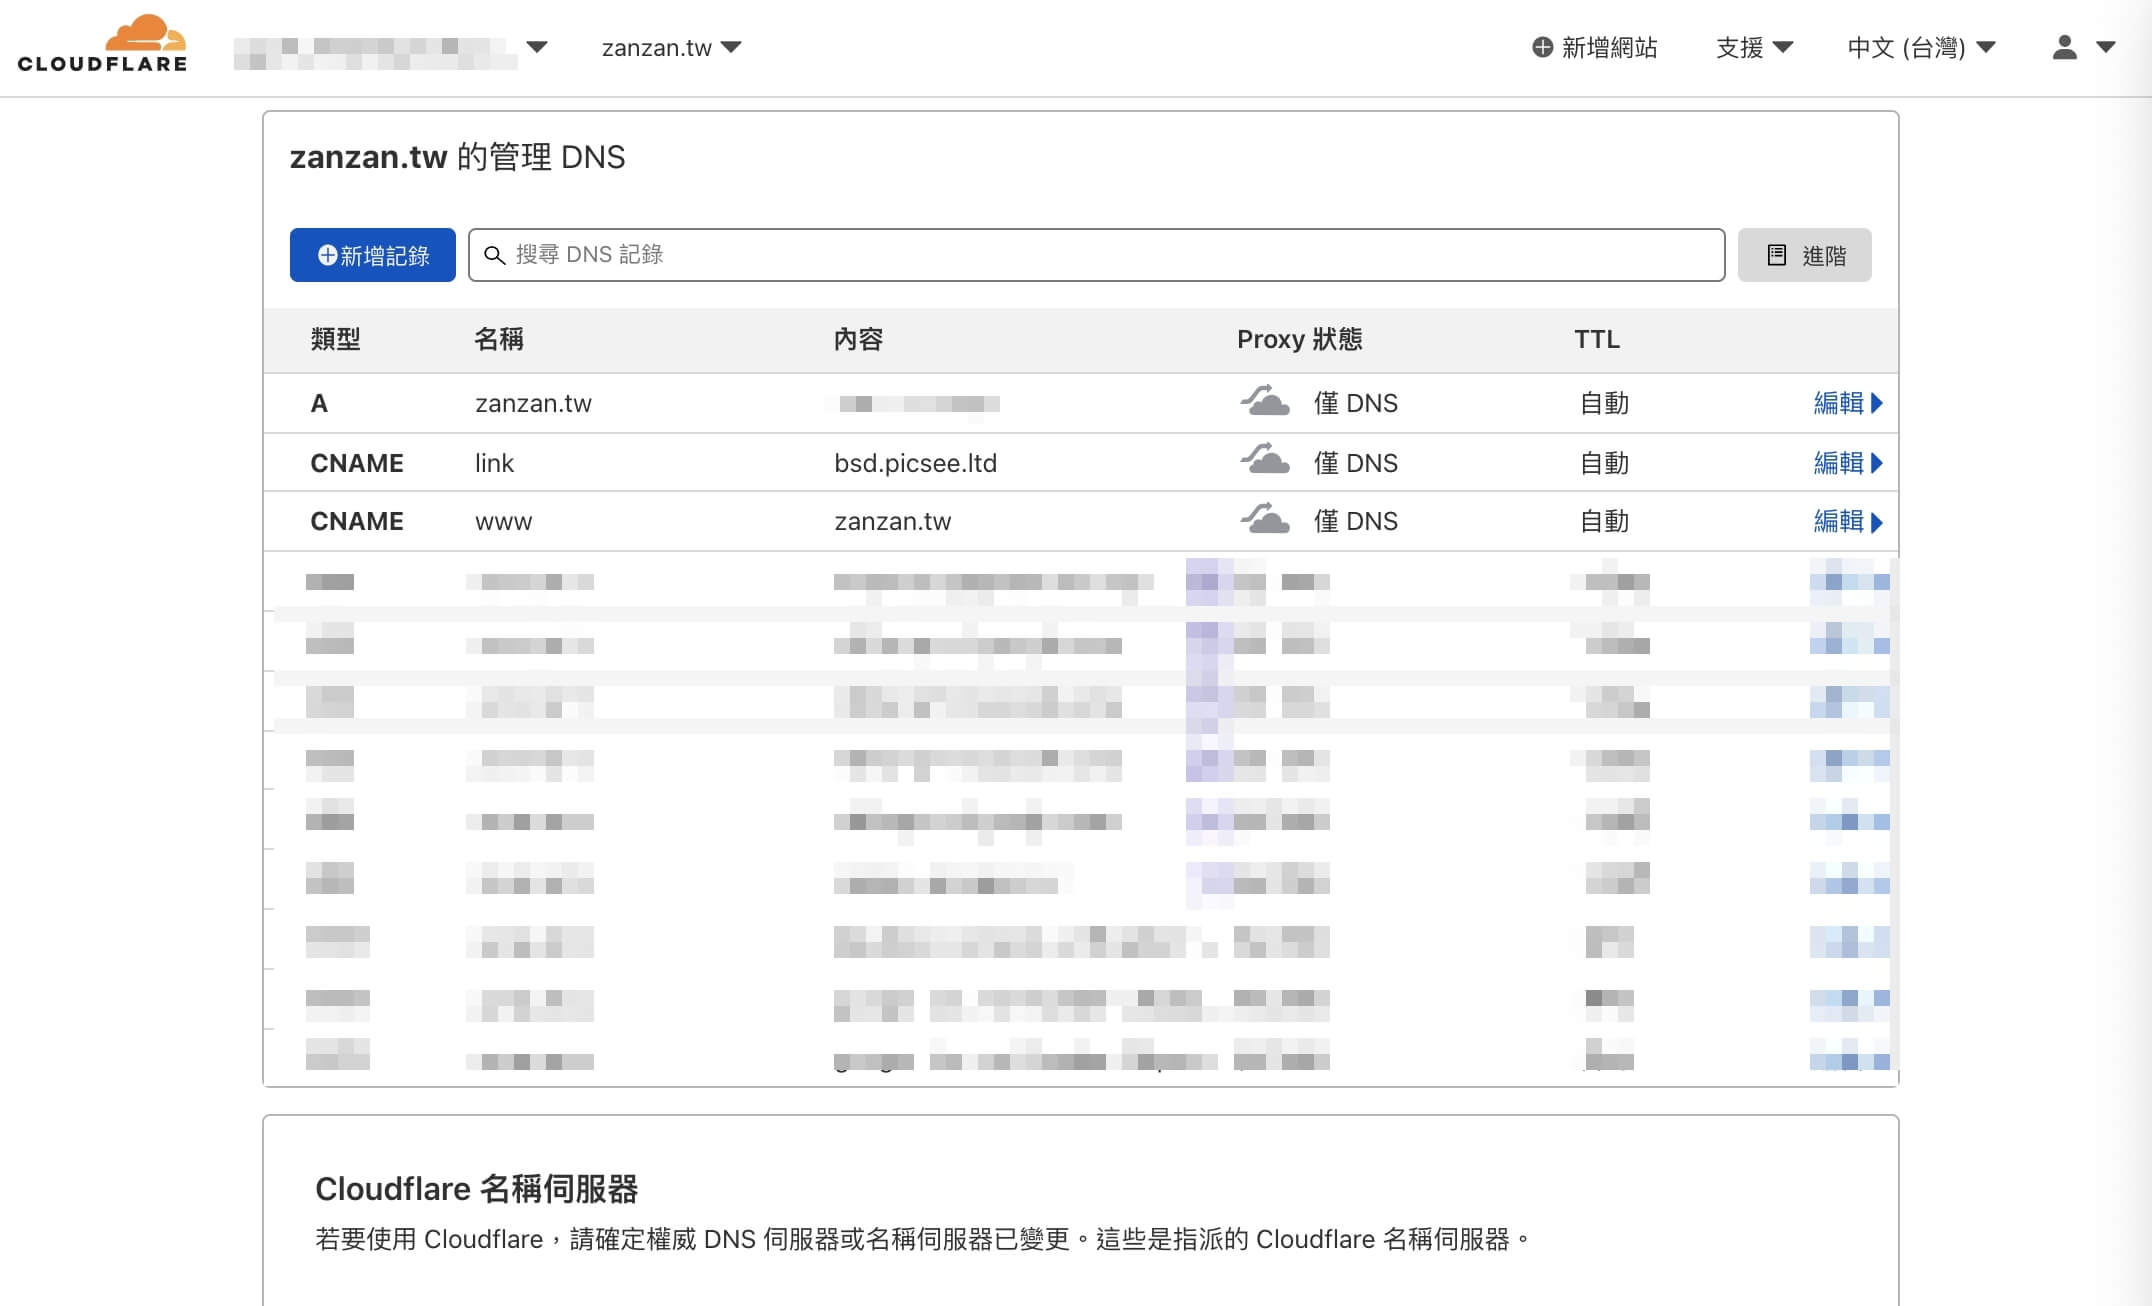The width and height of the screenshot is (2152, 1306).
Task: Toggle proxy cloud icon for zanzan.tw A record
Action: click(1265, 401)
